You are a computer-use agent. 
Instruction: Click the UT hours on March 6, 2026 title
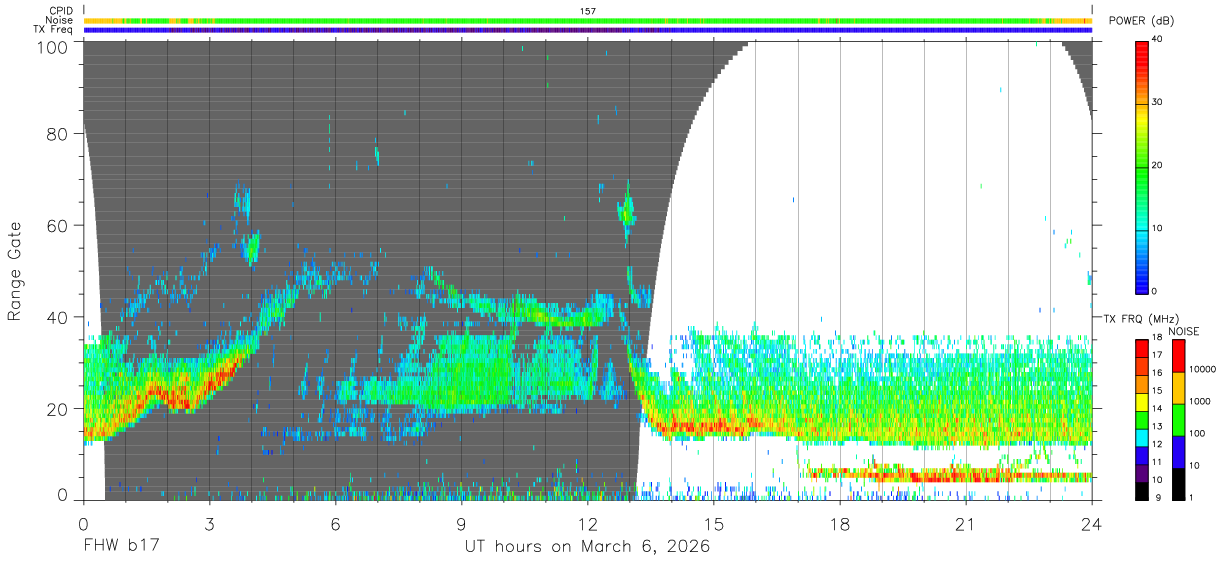tap(588, 548)
